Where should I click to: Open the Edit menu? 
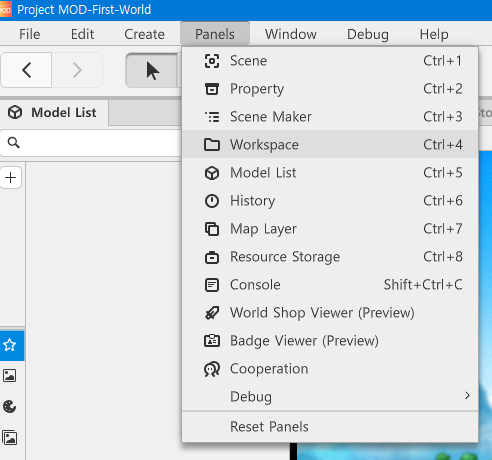click(x=82, y=34)
